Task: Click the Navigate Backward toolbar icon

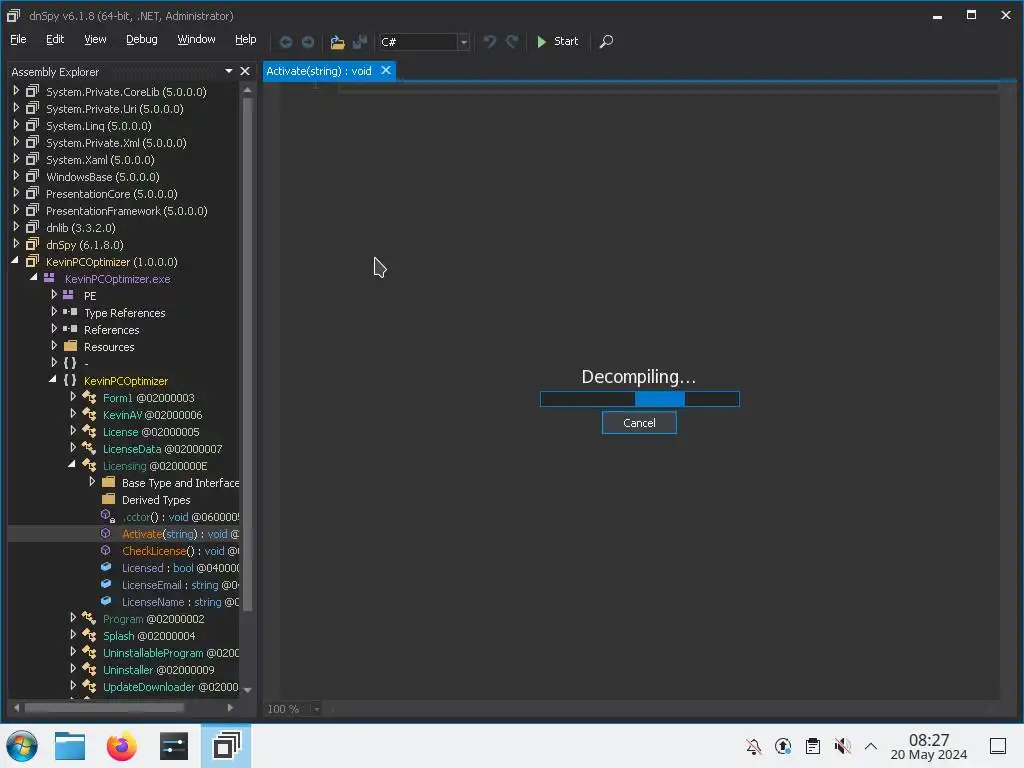Action: click(x=285, y=42)
